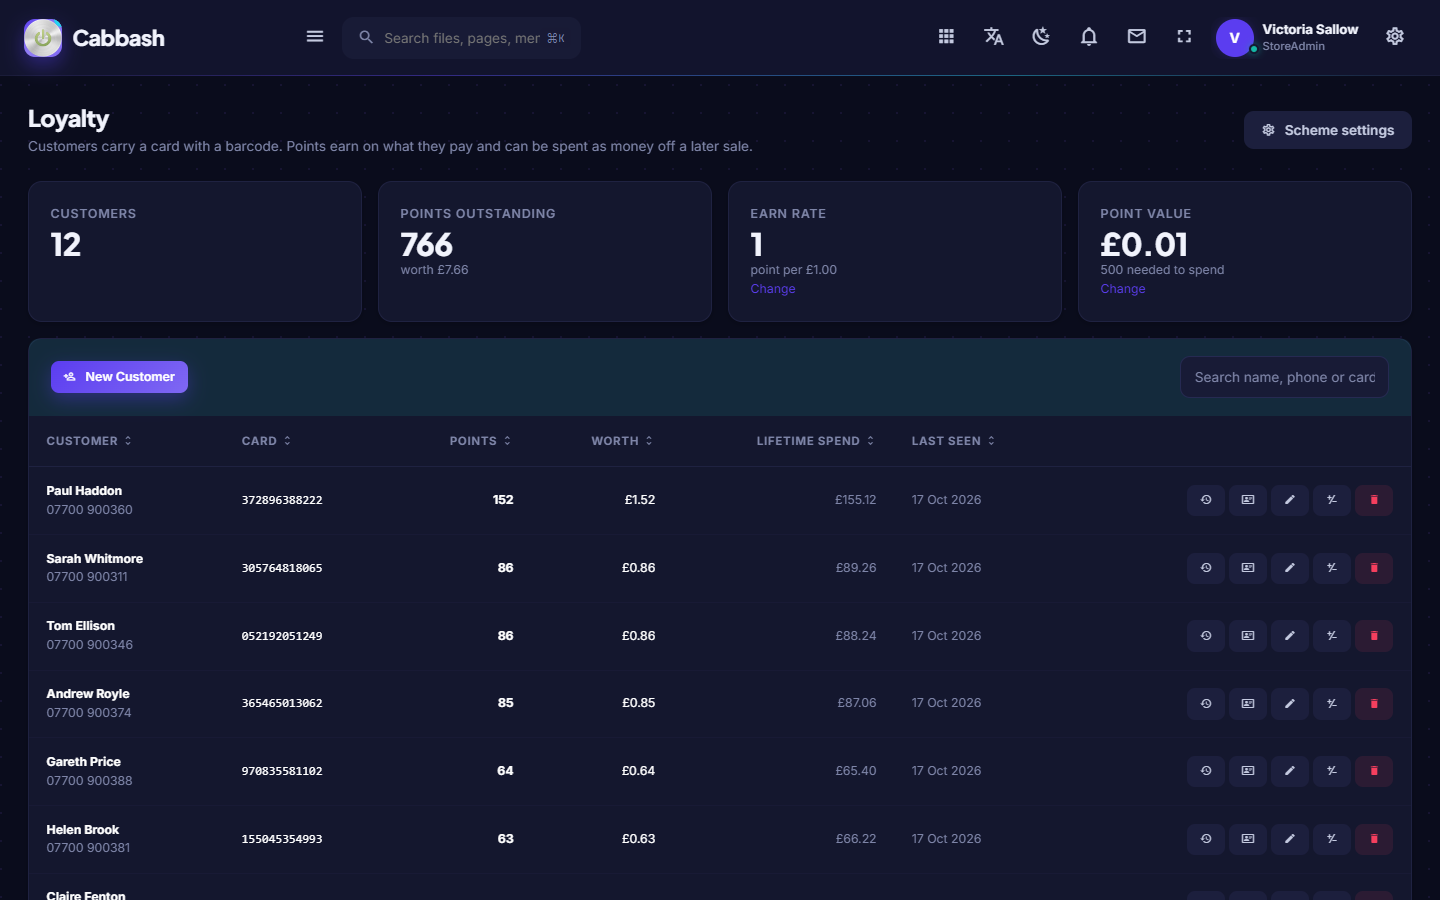Click Change under Earn Rate
This screenshot has height=900, width=1440.
[773, 289]
